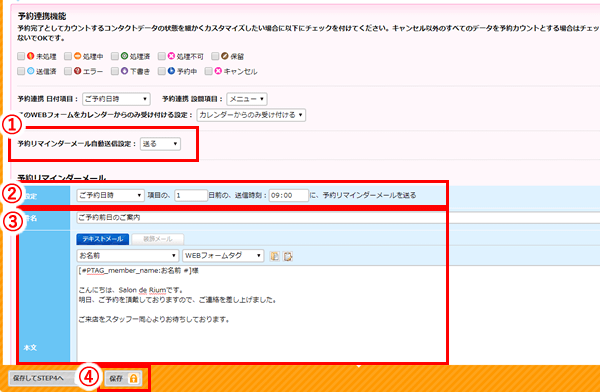Click the light-blue 送信済 status icon
This screenshot has width=600, height=392.
[31, 71]
